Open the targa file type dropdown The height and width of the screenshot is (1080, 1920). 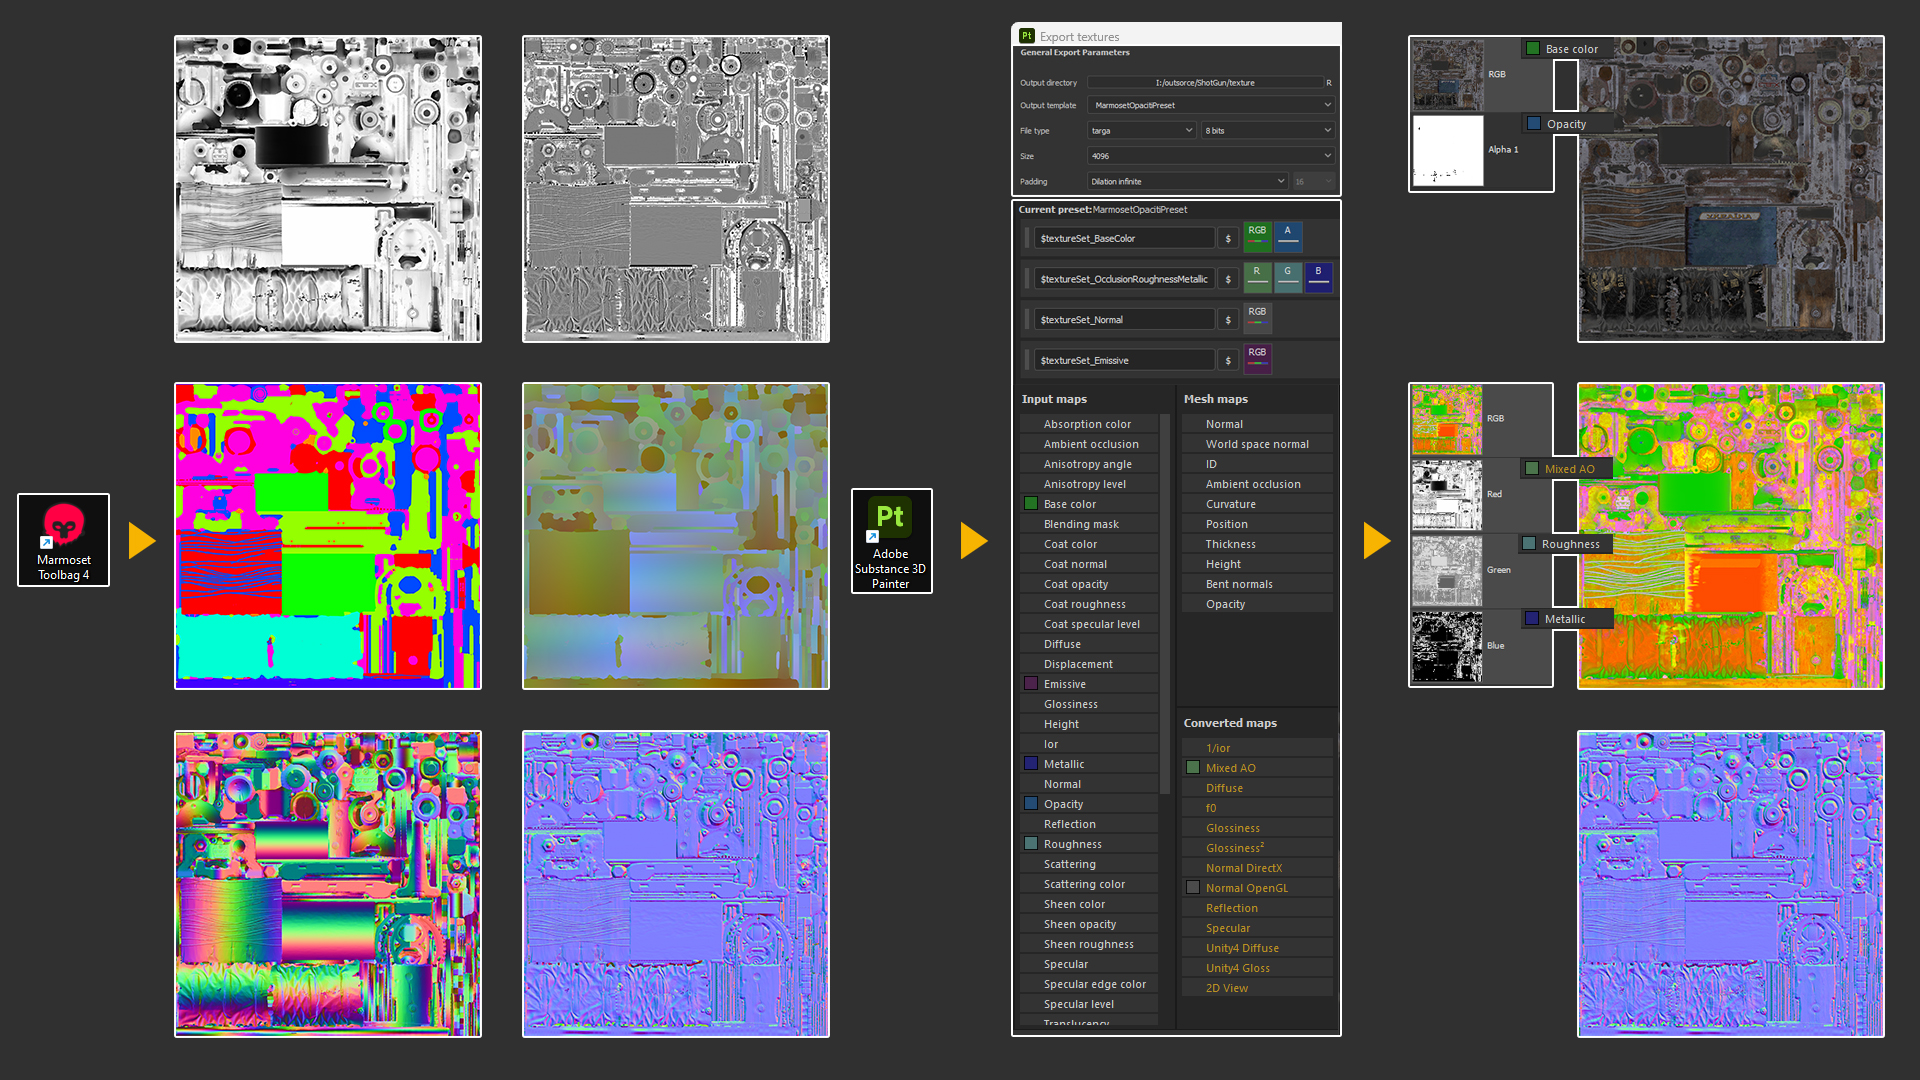coord(1141,131)
